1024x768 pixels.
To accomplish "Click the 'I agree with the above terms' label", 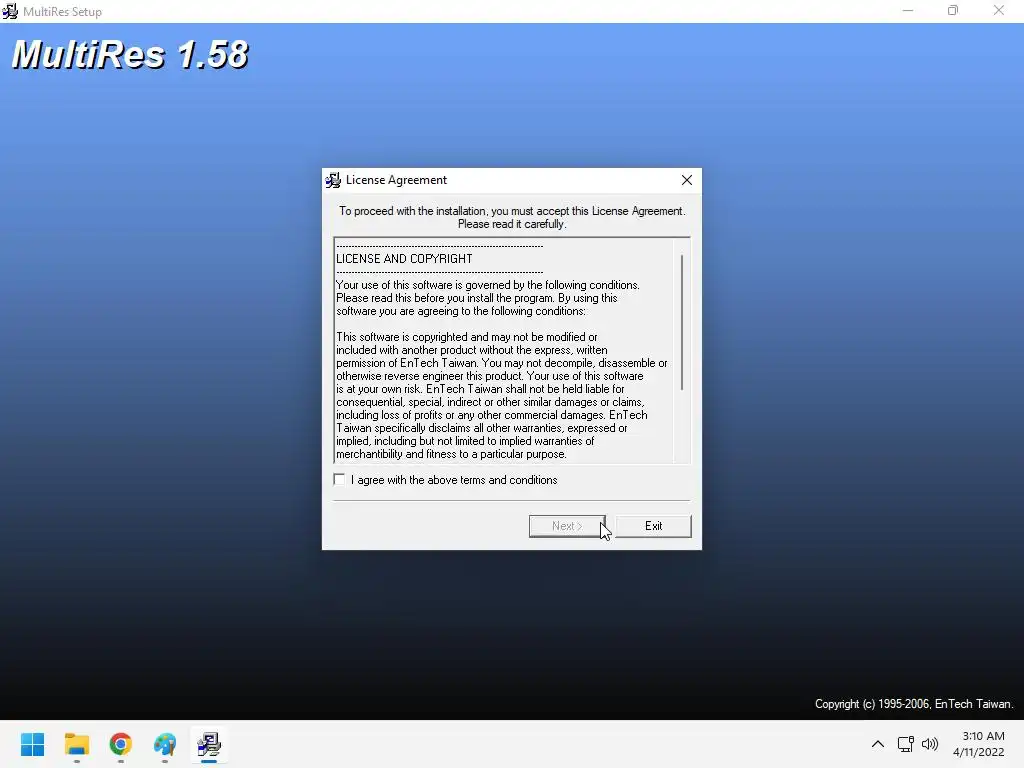I will tap(454, 480).
